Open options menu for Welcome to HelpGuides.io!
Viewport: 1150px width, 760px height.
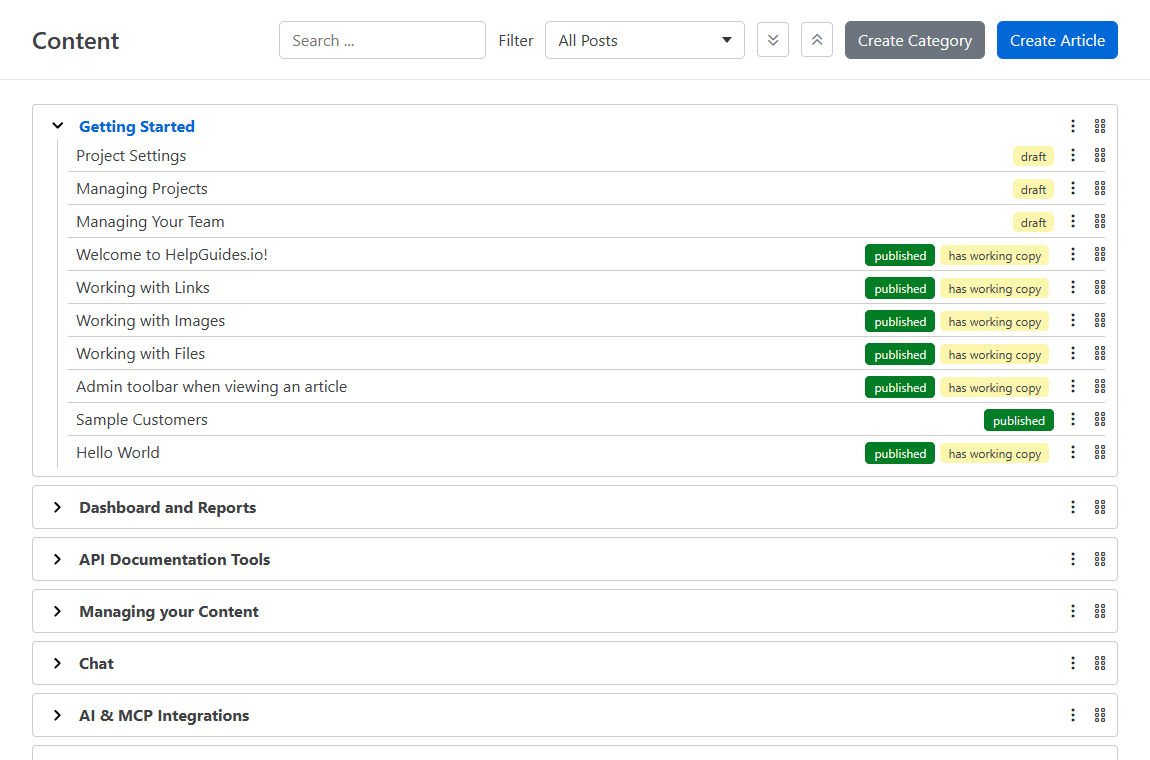[x=1073, y=255]
